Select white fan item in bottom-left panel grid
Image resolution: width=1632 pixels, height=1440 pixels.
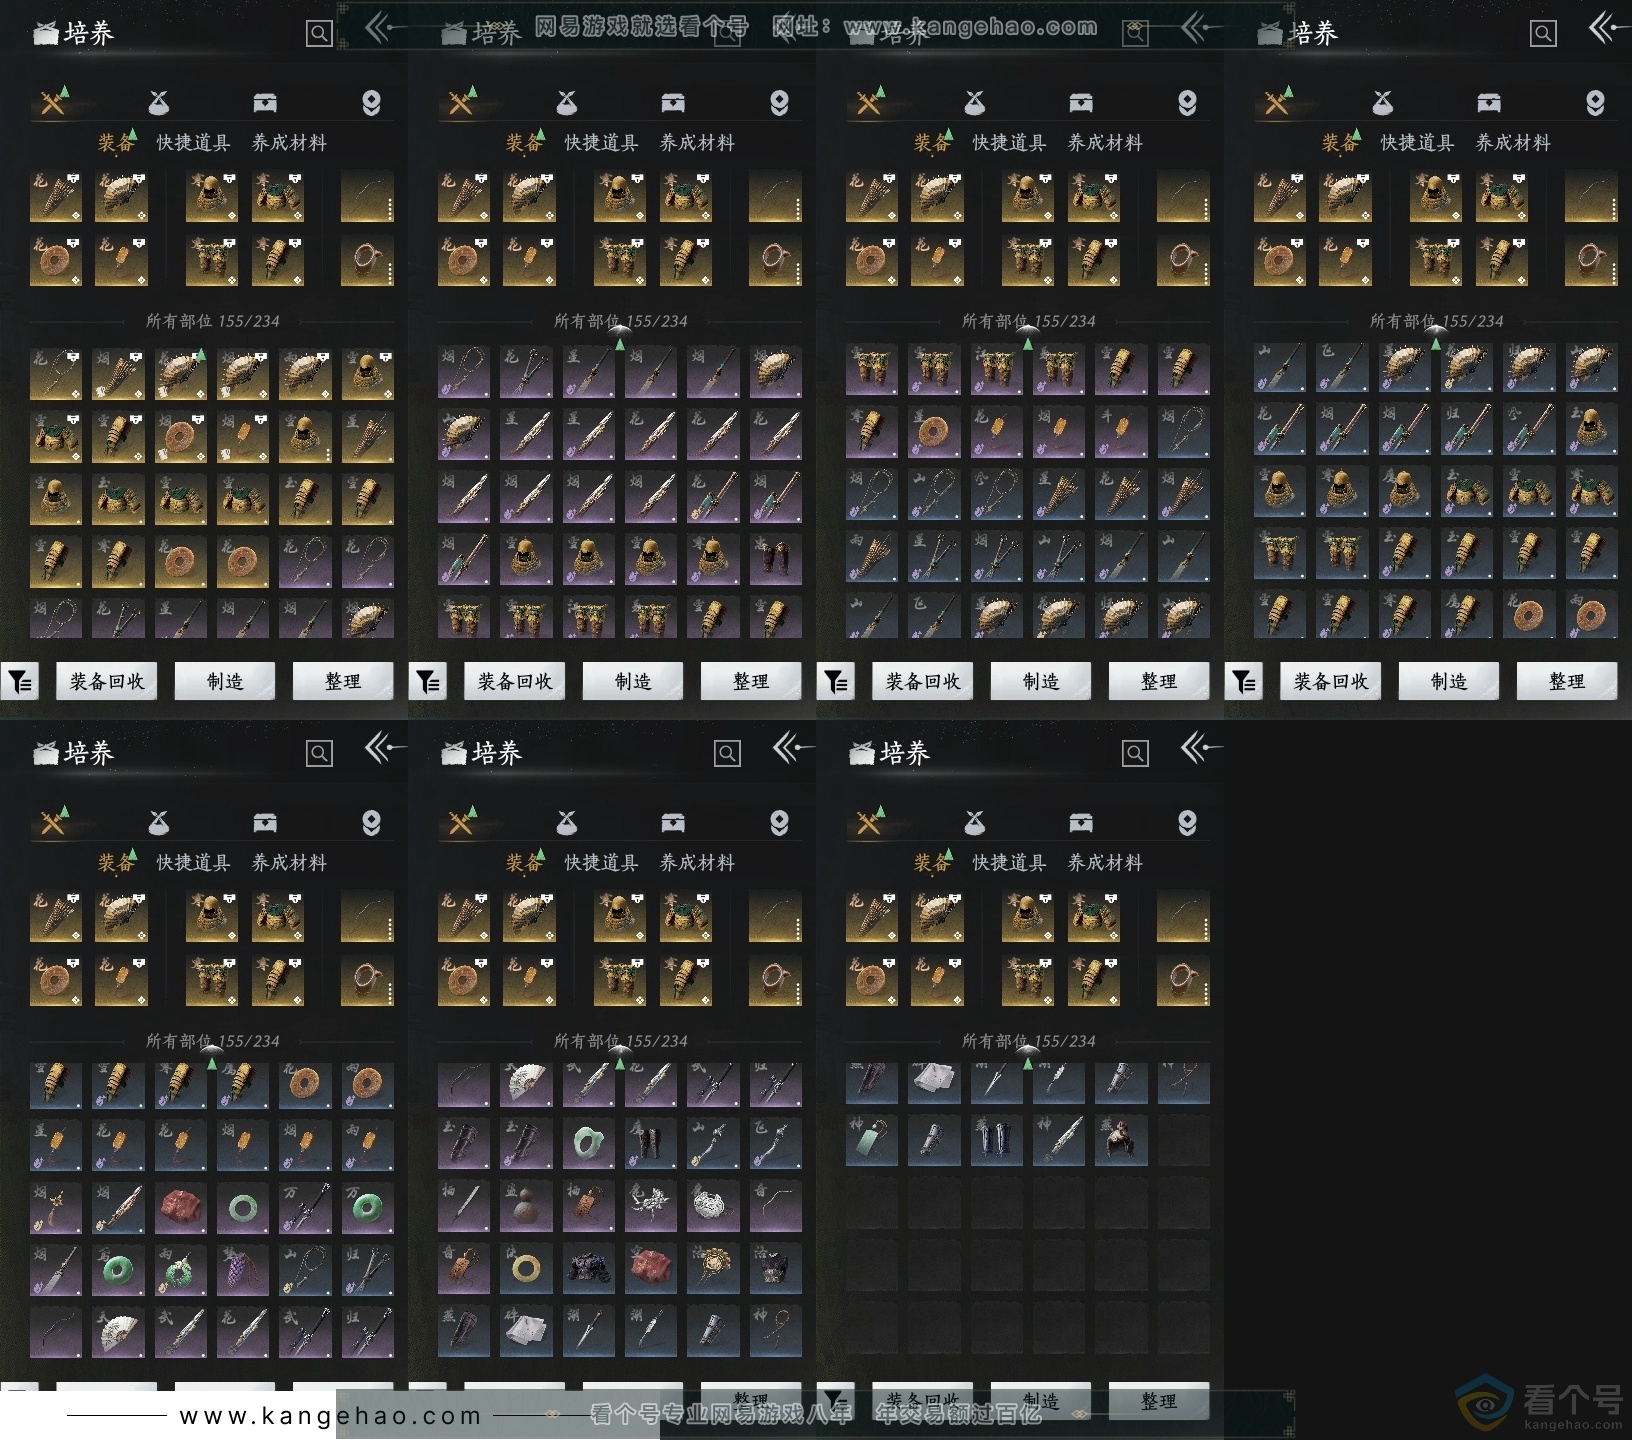(x=118, y=1332)
